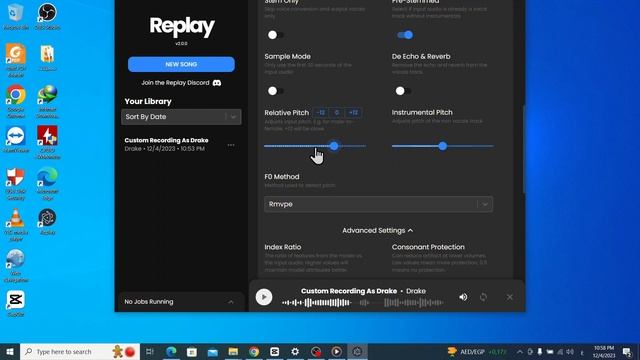Image resolution: width=640 pixels, height=360 pixels.
Task: Open Microsoft Edge from the taskbar
Action: [171, 351]
